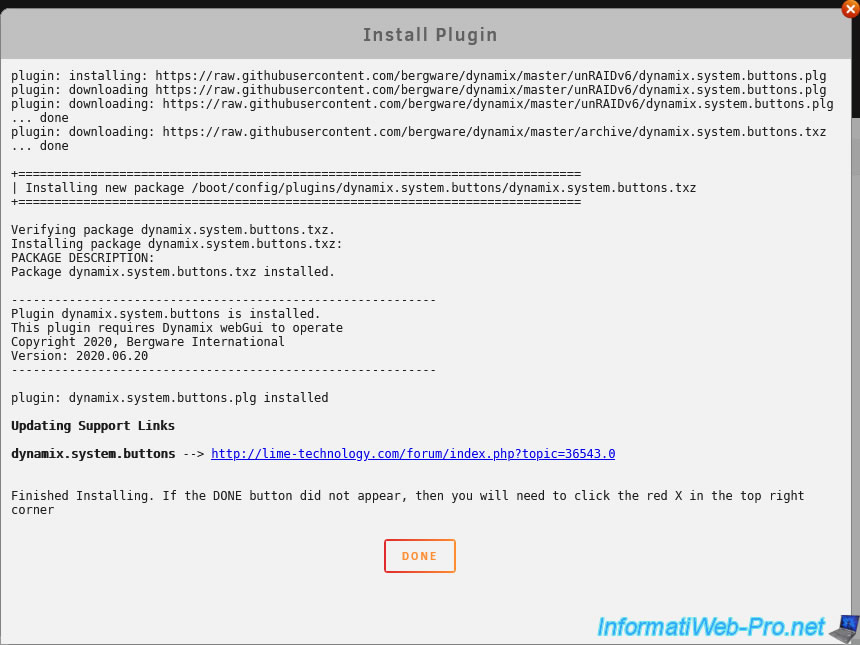Click the bold 'Updating Support Links' heading
Viewport: 860px width, 645px height.
point(93,426)
